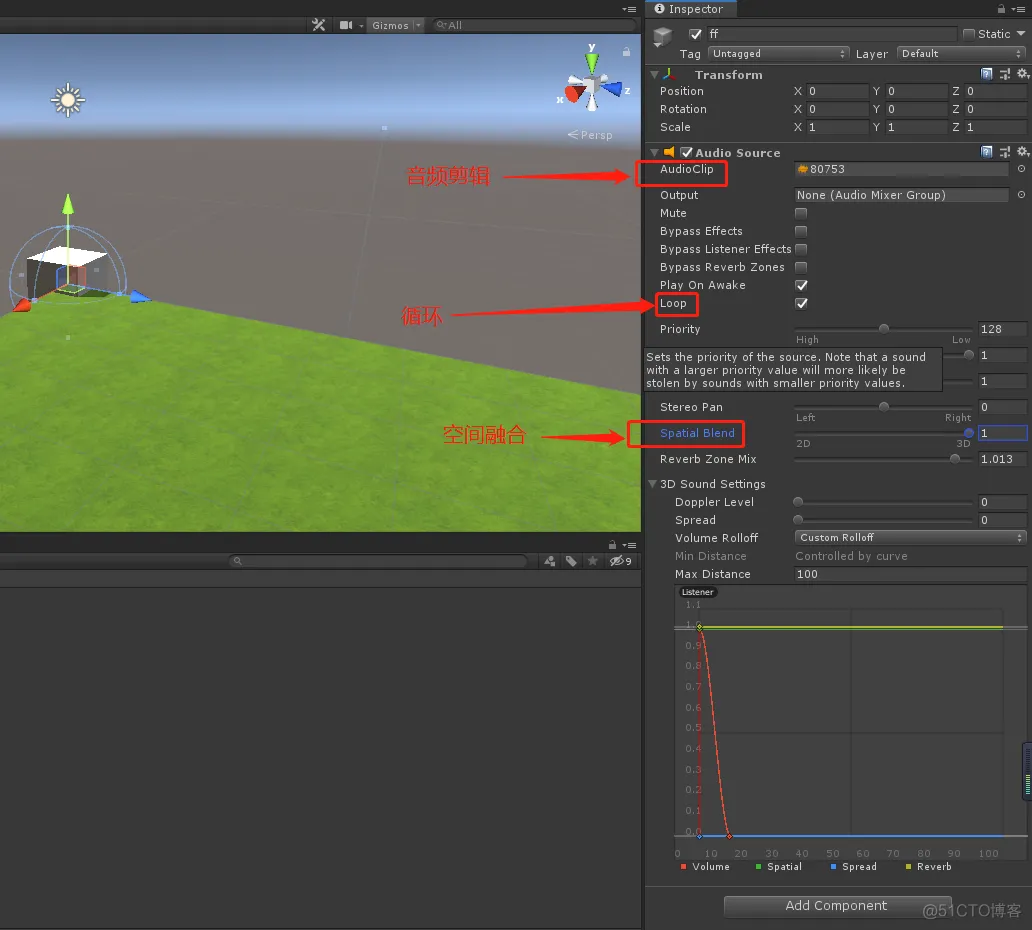This screenshot has height=930, width=1032.
Task: Enable the Bypass Effects checkbox
Action: tap(801, 231)
